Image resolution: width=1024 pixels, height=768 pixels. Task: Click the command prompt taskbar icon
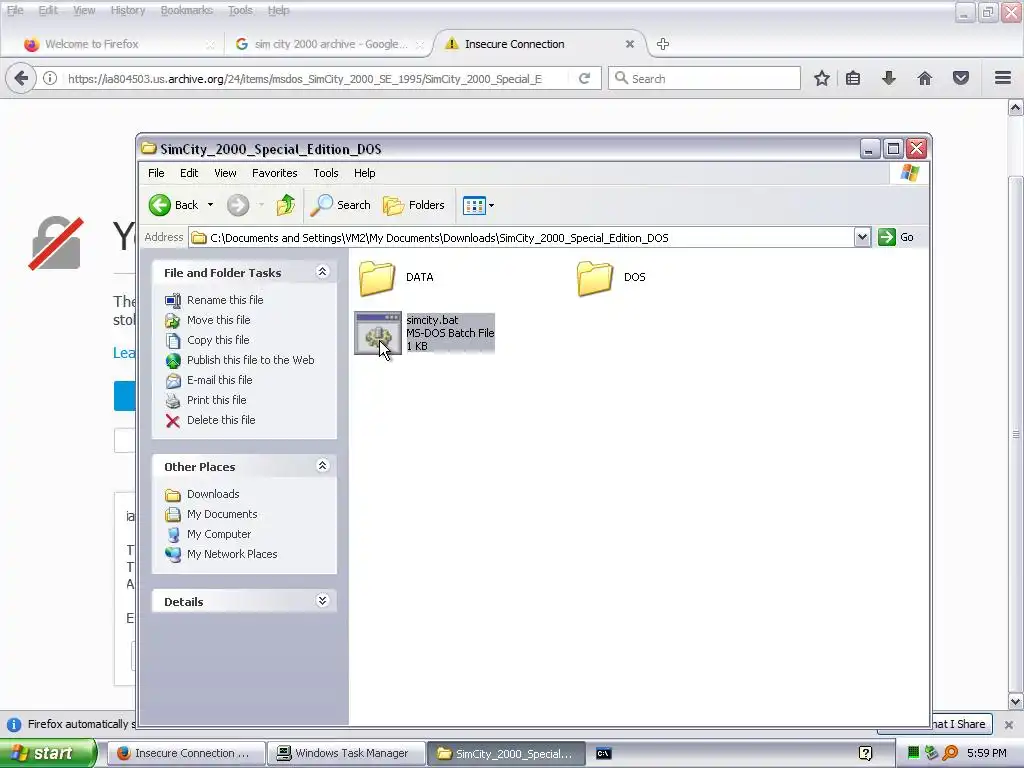point(603,754)
